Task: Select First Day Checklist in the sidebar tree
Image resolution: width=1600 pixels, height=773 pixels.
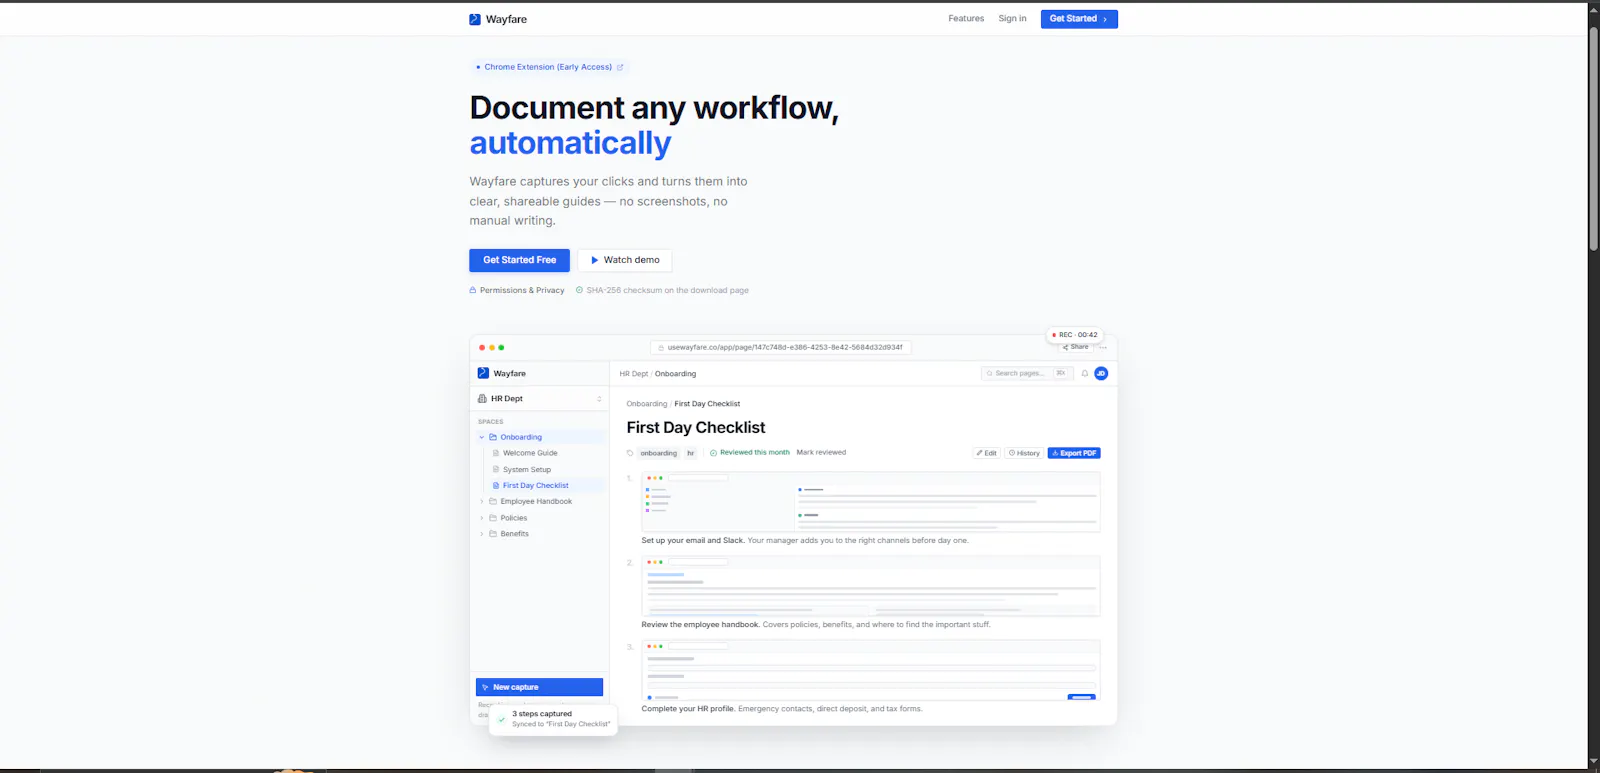Action: [535, 486]
